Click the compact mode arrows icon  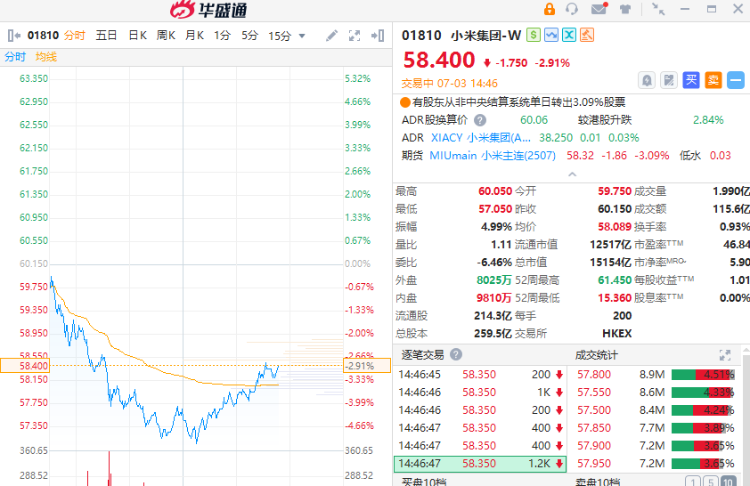[659, 9]
